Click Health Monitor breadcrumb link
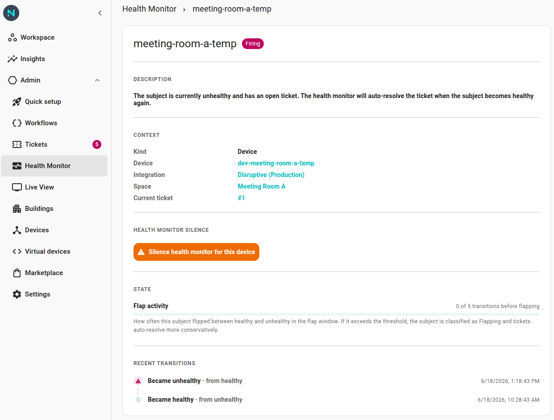The width and height of the screenshot is (554, 420). pos(149,9)
